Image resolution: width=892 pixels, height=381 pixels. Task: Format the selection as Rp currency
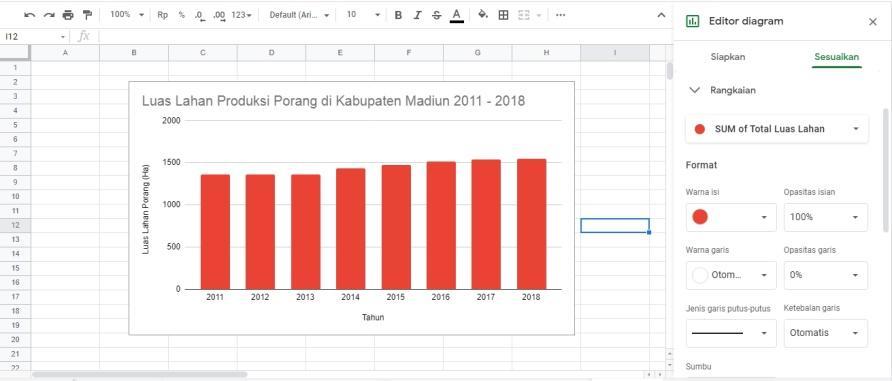[163, 15]
